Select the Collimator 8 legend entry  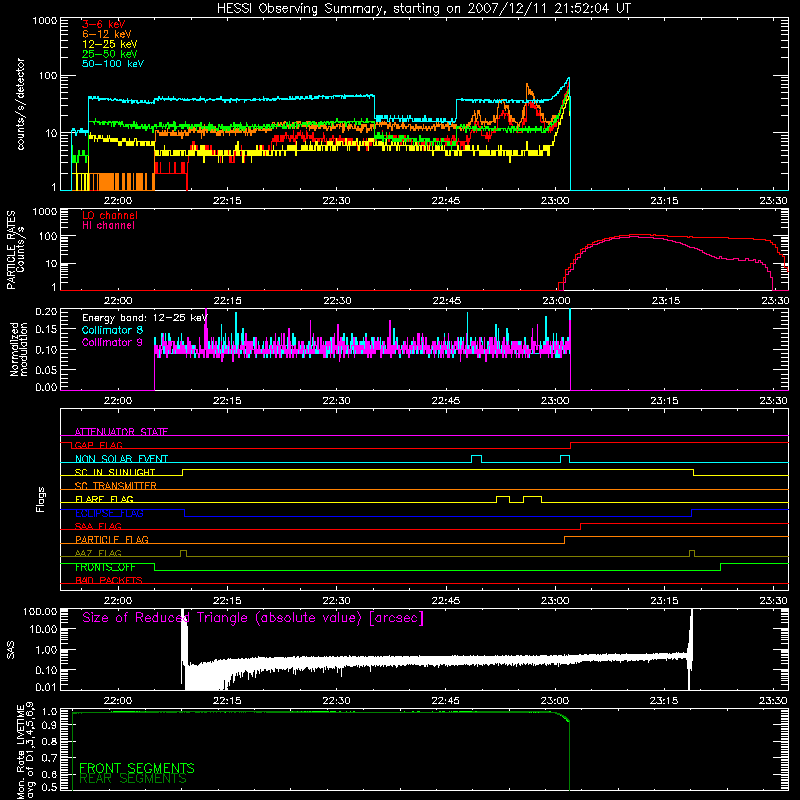[x=112, y=330]
